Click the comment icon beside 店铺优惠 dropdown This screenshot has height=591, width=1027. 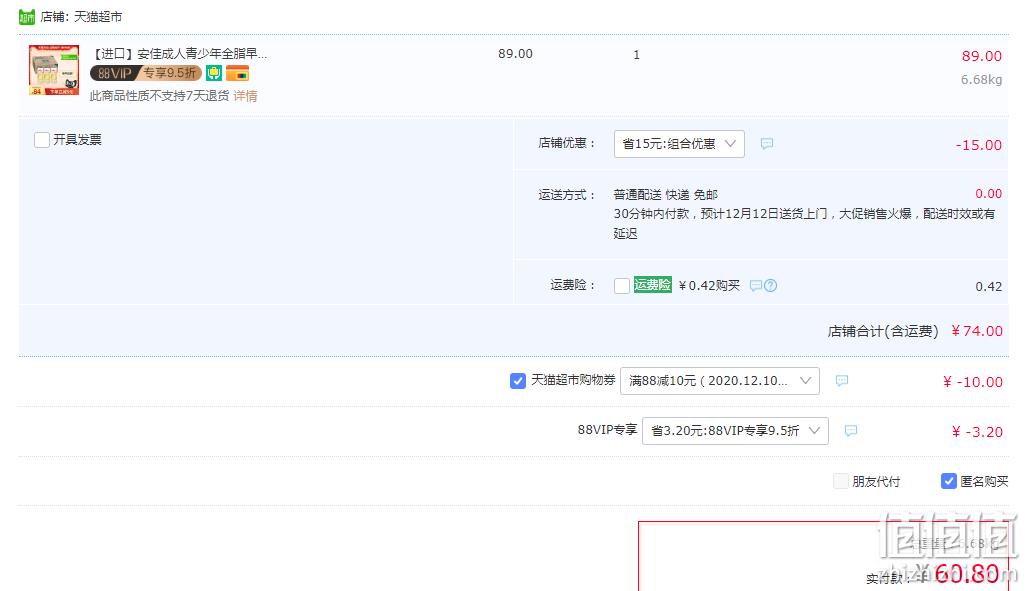[x=766, y=143]
